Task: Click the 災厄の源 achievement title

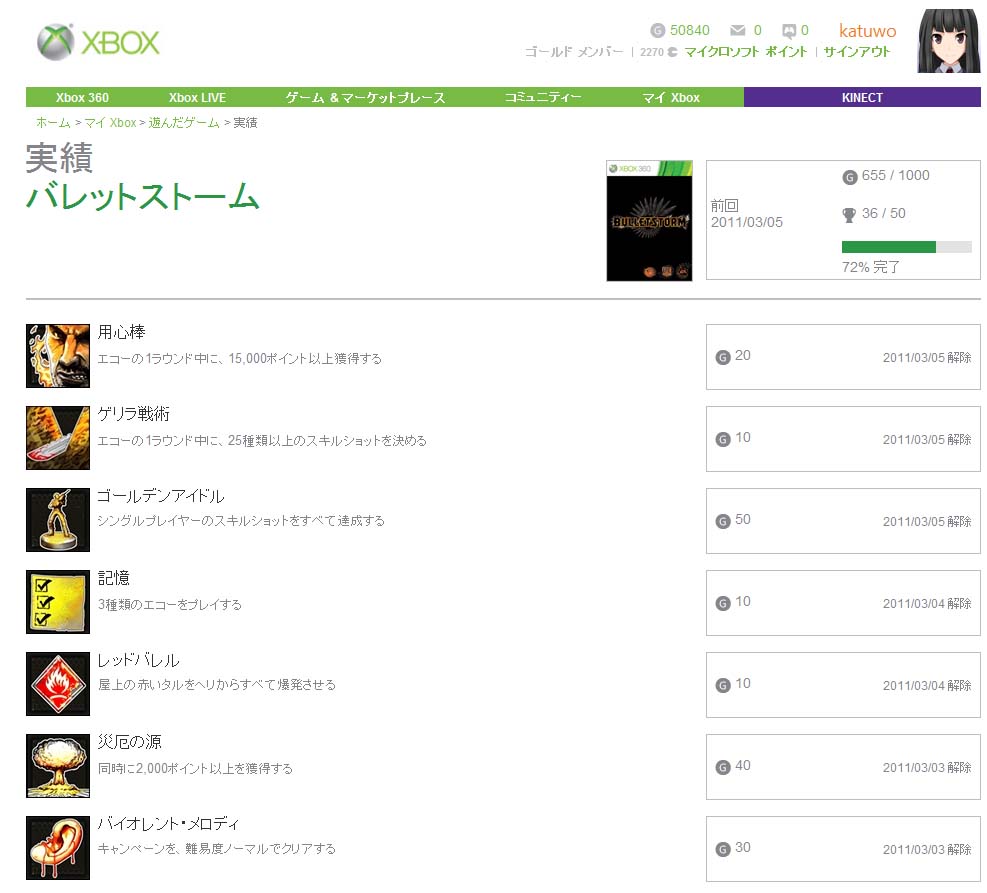Action: coord(130,742)
